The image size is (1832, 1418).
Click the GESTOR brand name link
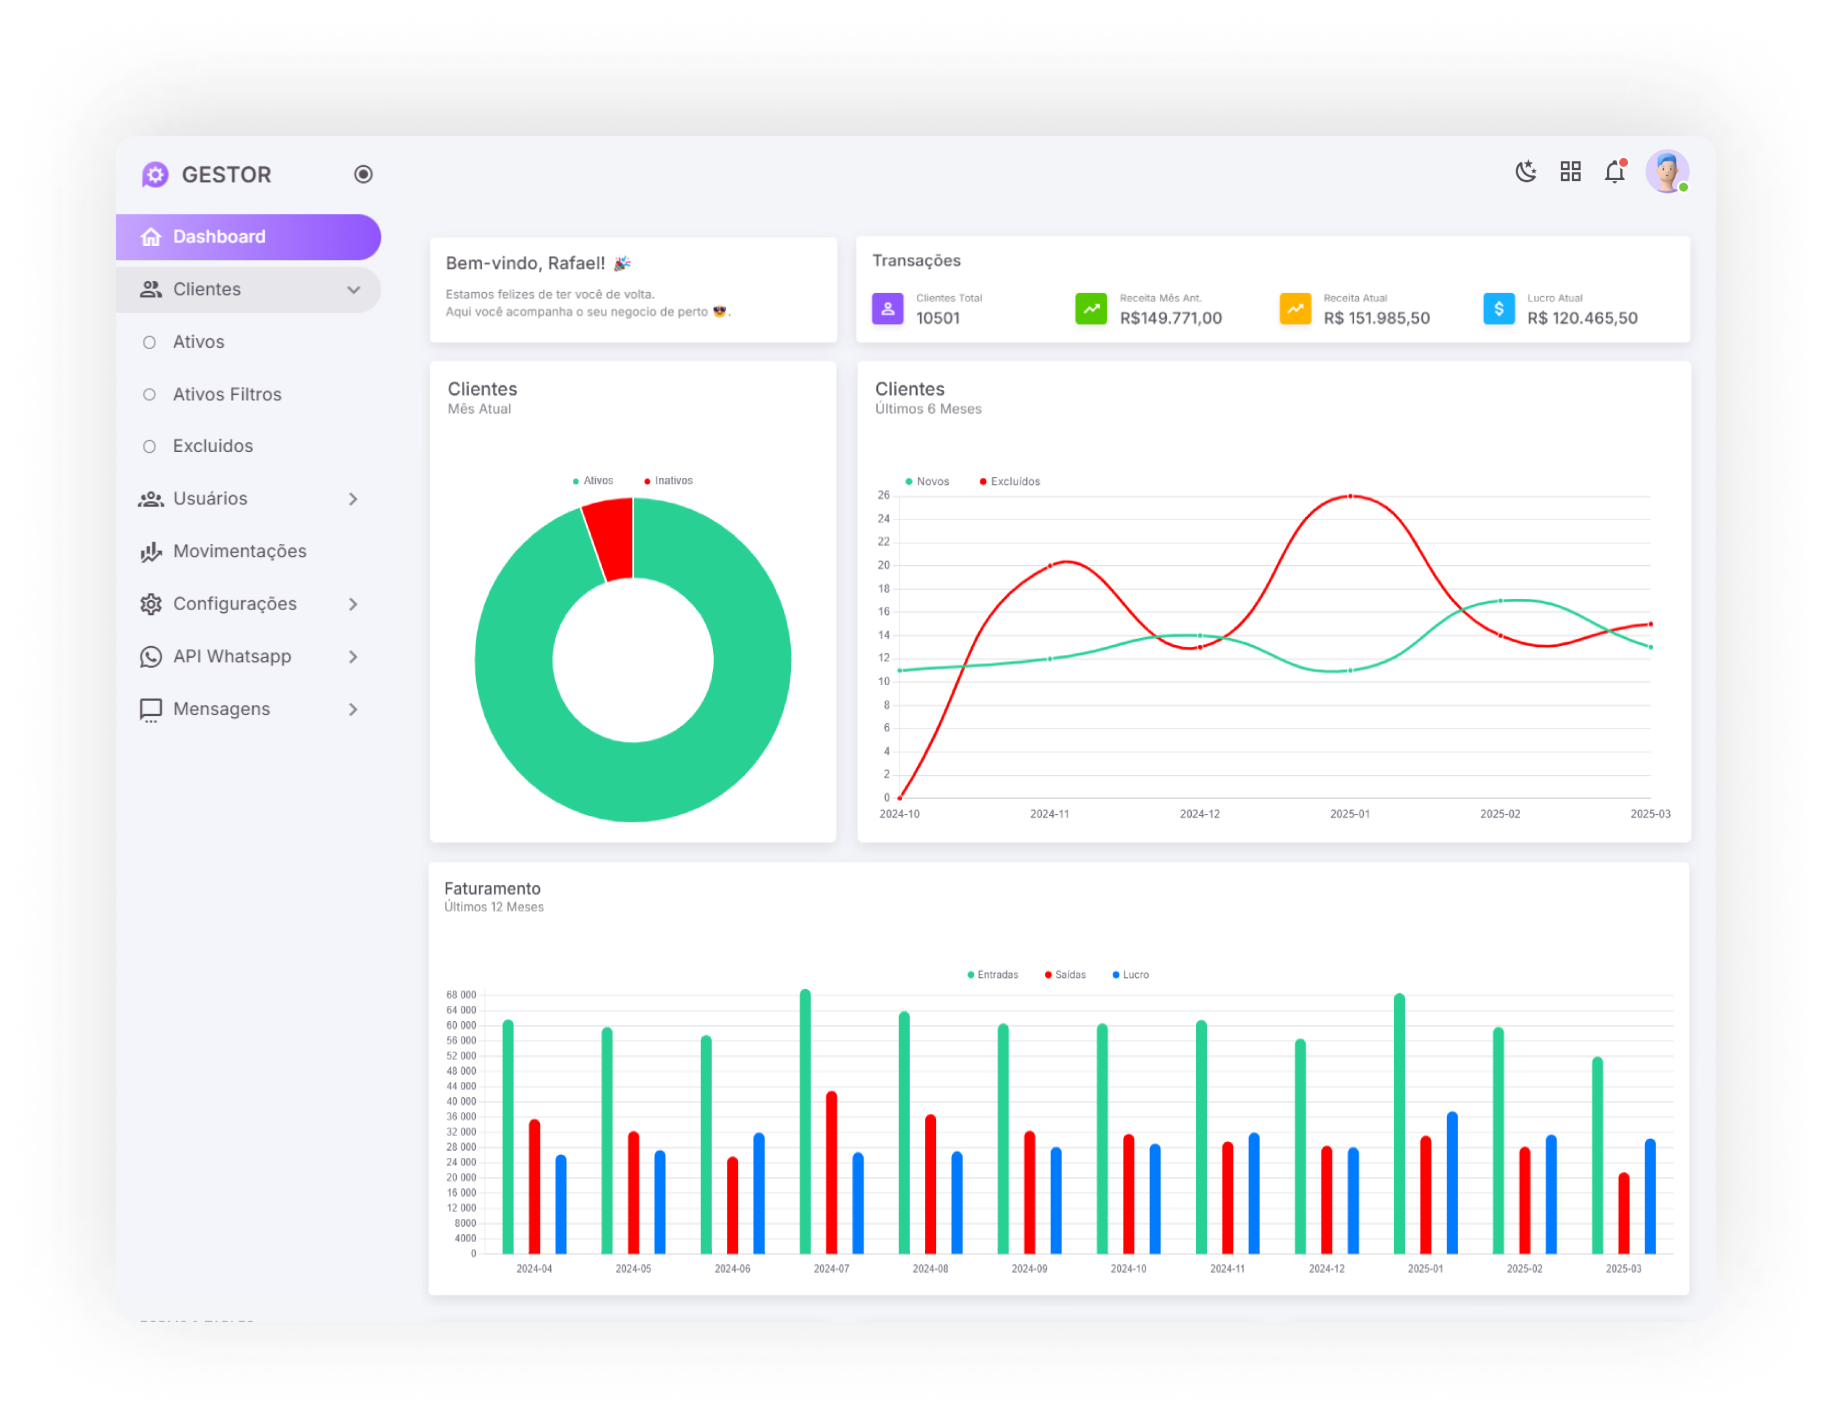(226, 175)
